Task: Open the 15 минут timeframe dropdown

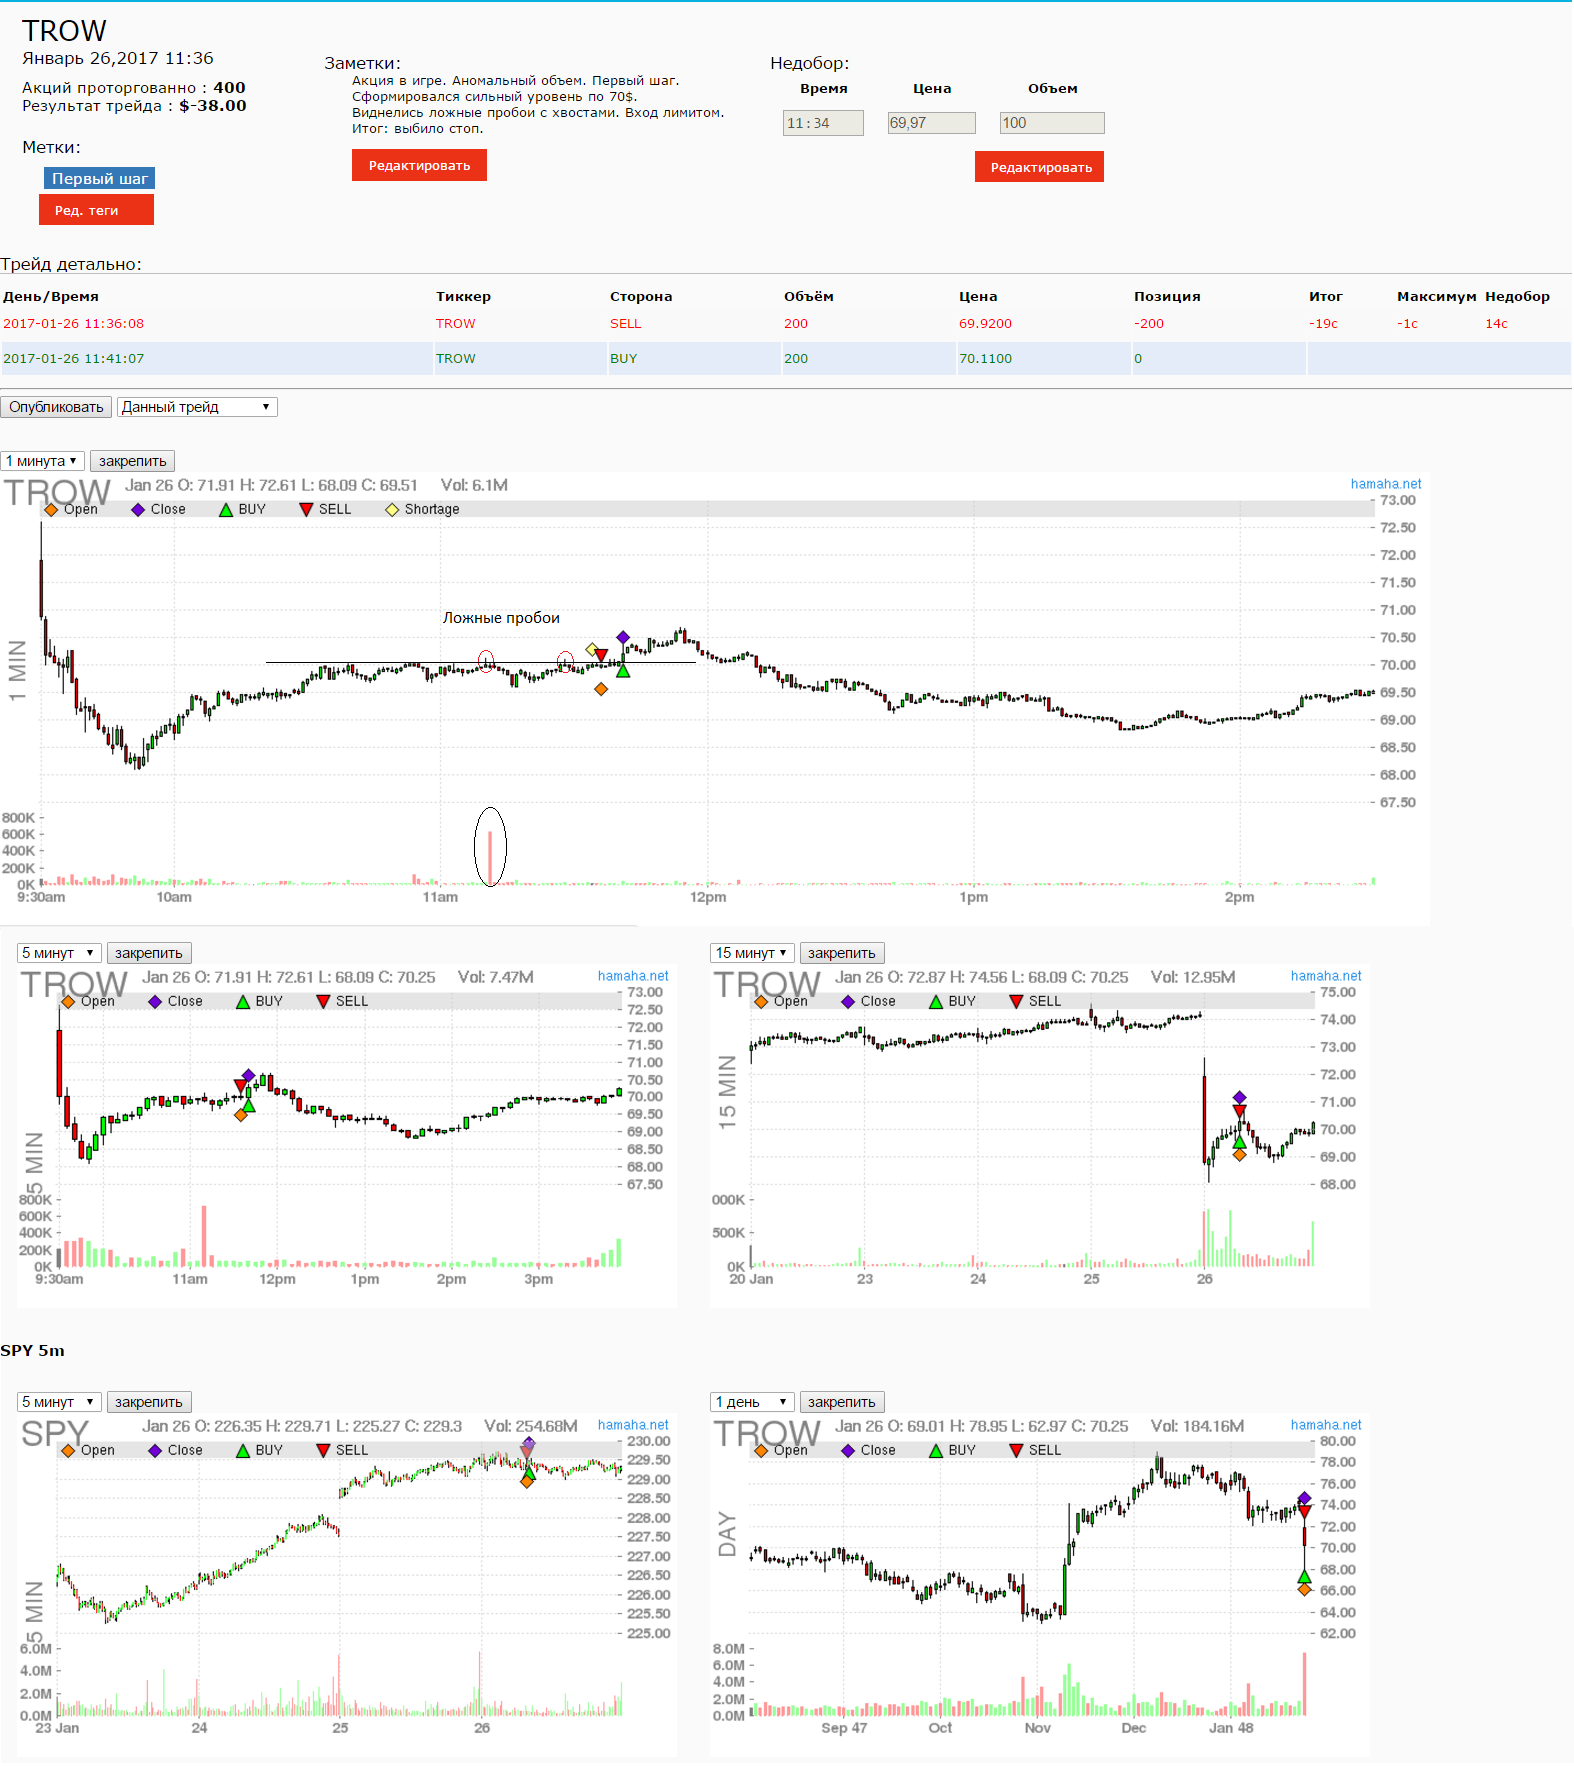Action: pyautogui.click(x=752, y=953)
